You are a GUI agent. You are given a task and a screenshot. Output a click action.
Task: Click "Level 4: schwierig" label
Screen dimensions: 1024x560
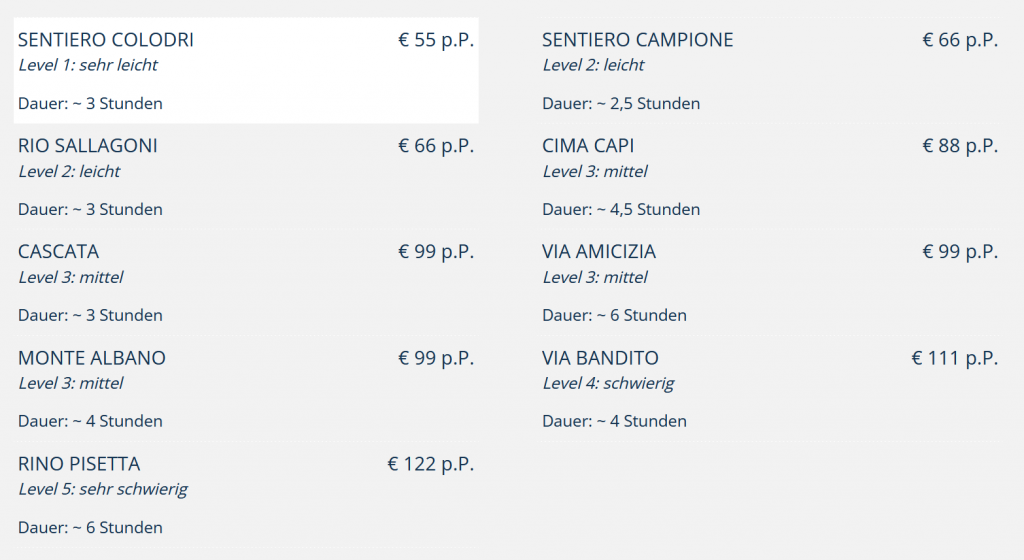(608, 383)
